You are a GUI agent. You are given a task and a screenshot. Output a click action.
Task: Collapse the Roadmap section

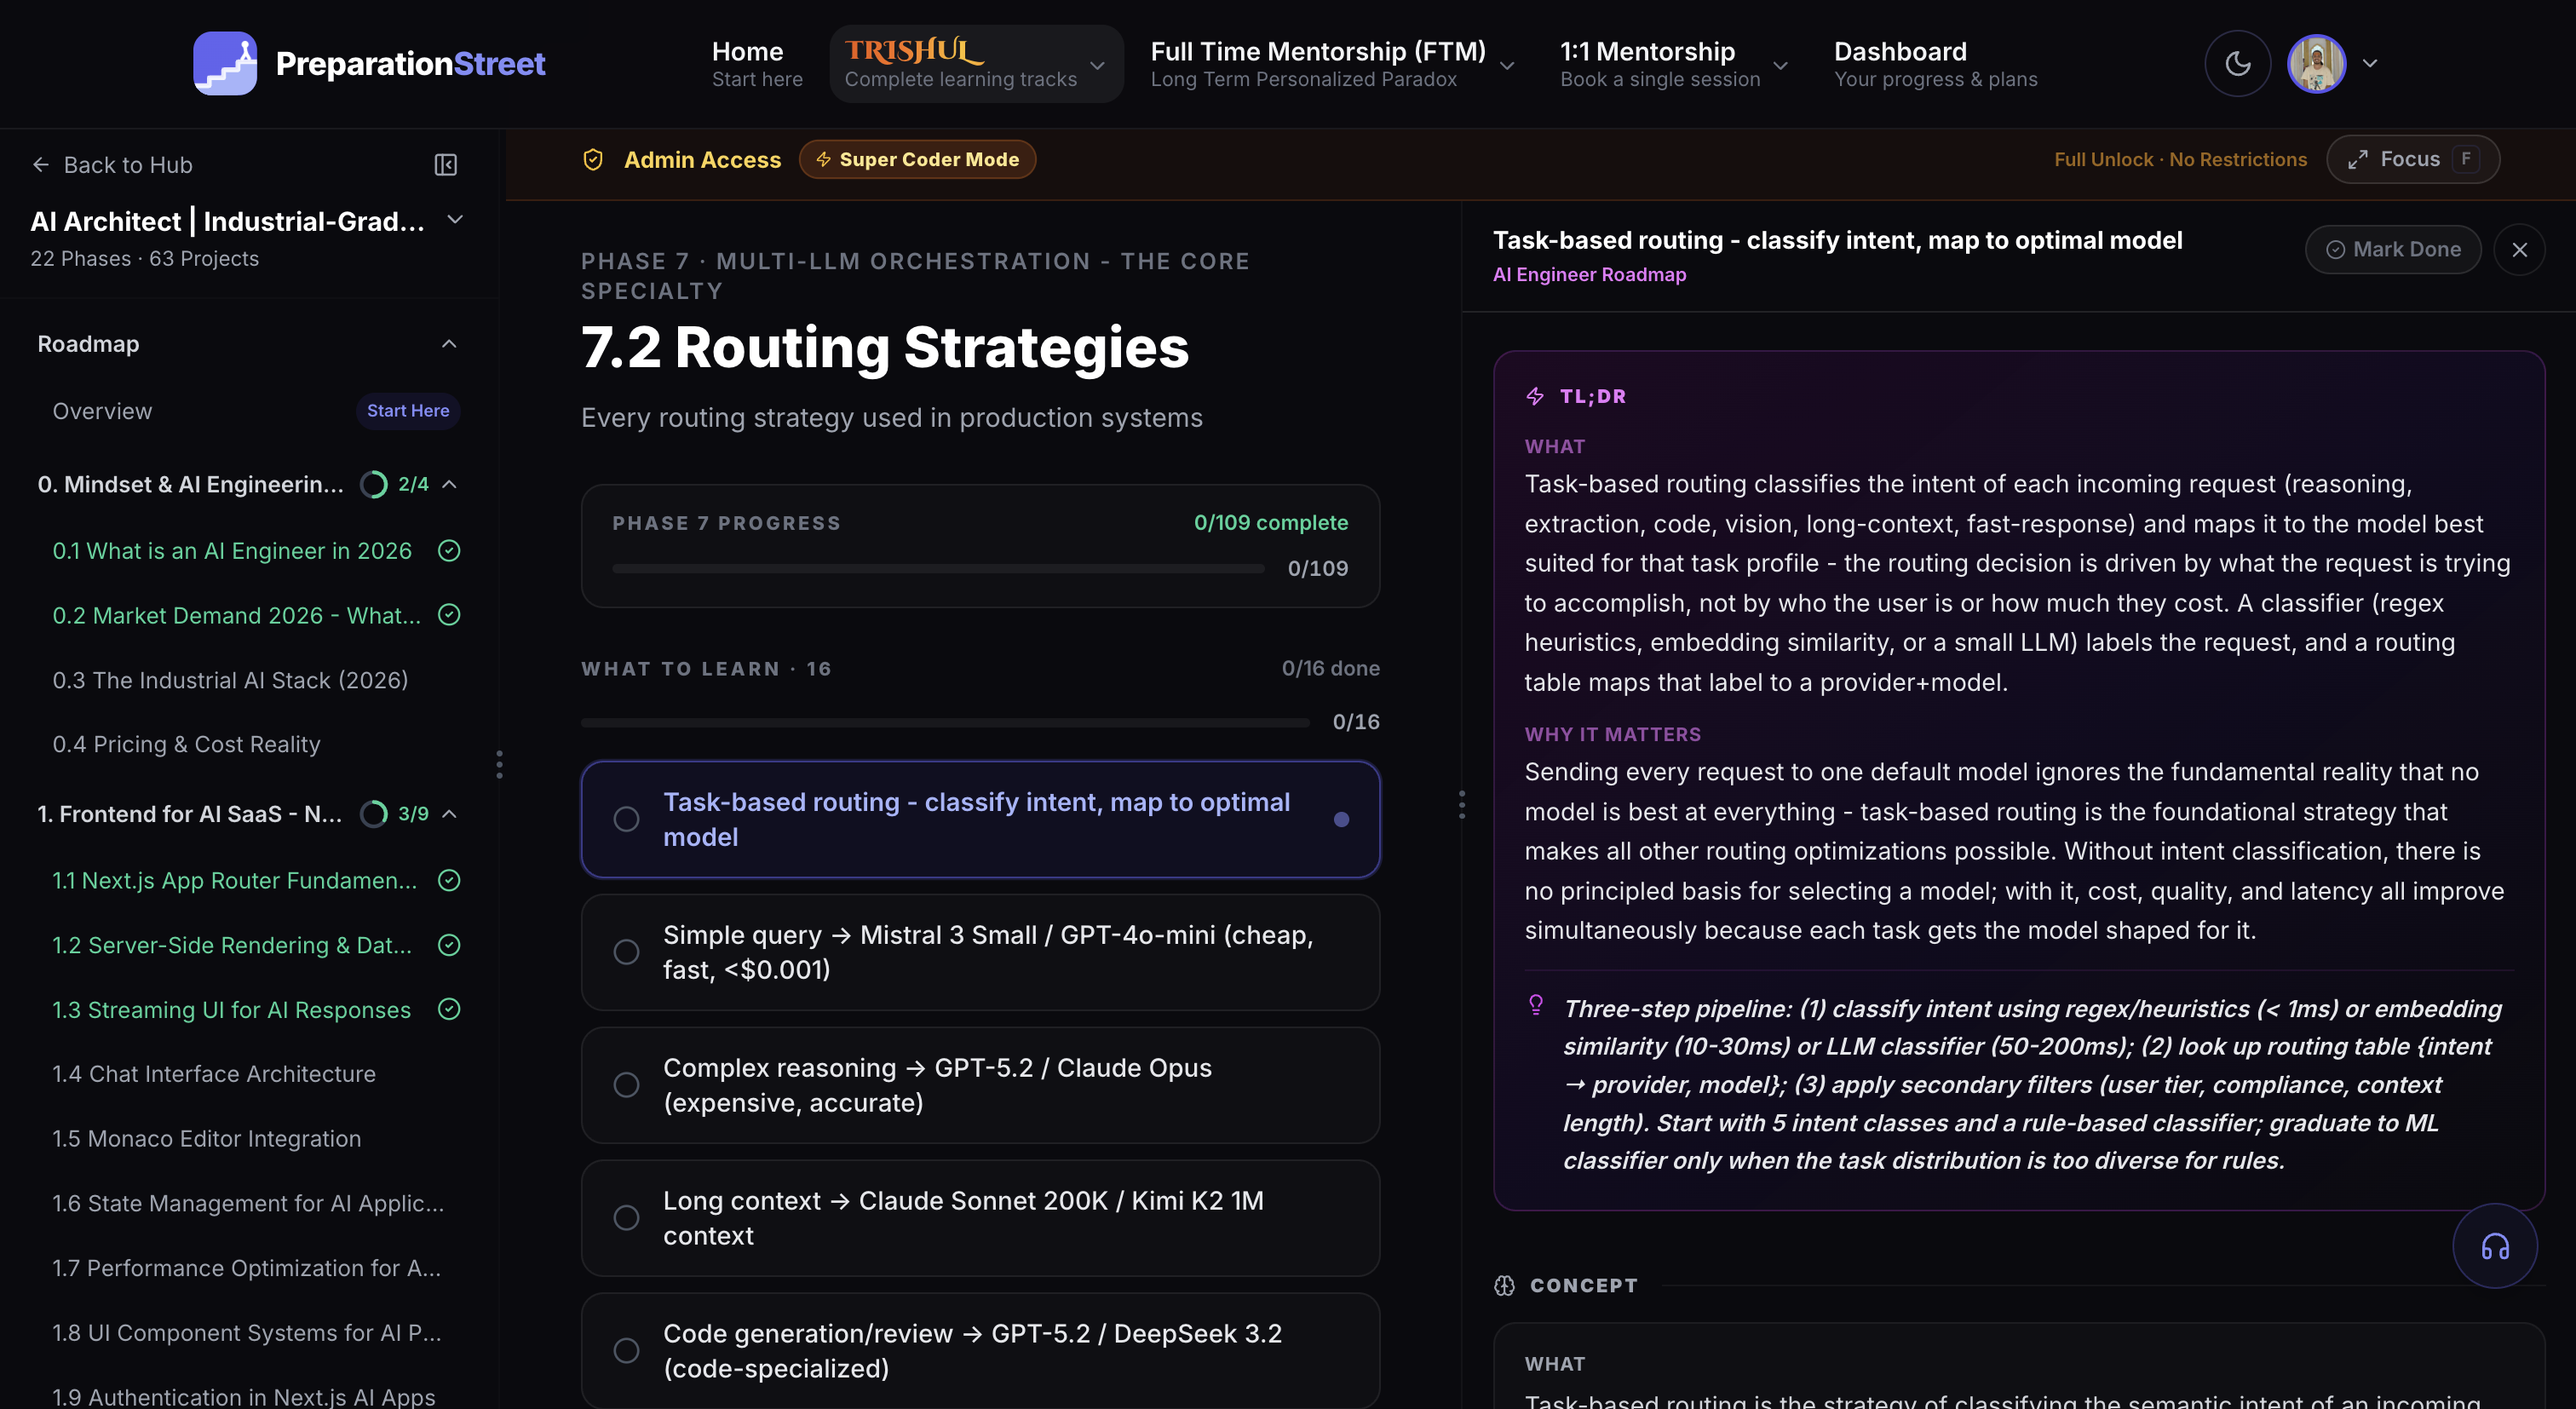[449, 345]
